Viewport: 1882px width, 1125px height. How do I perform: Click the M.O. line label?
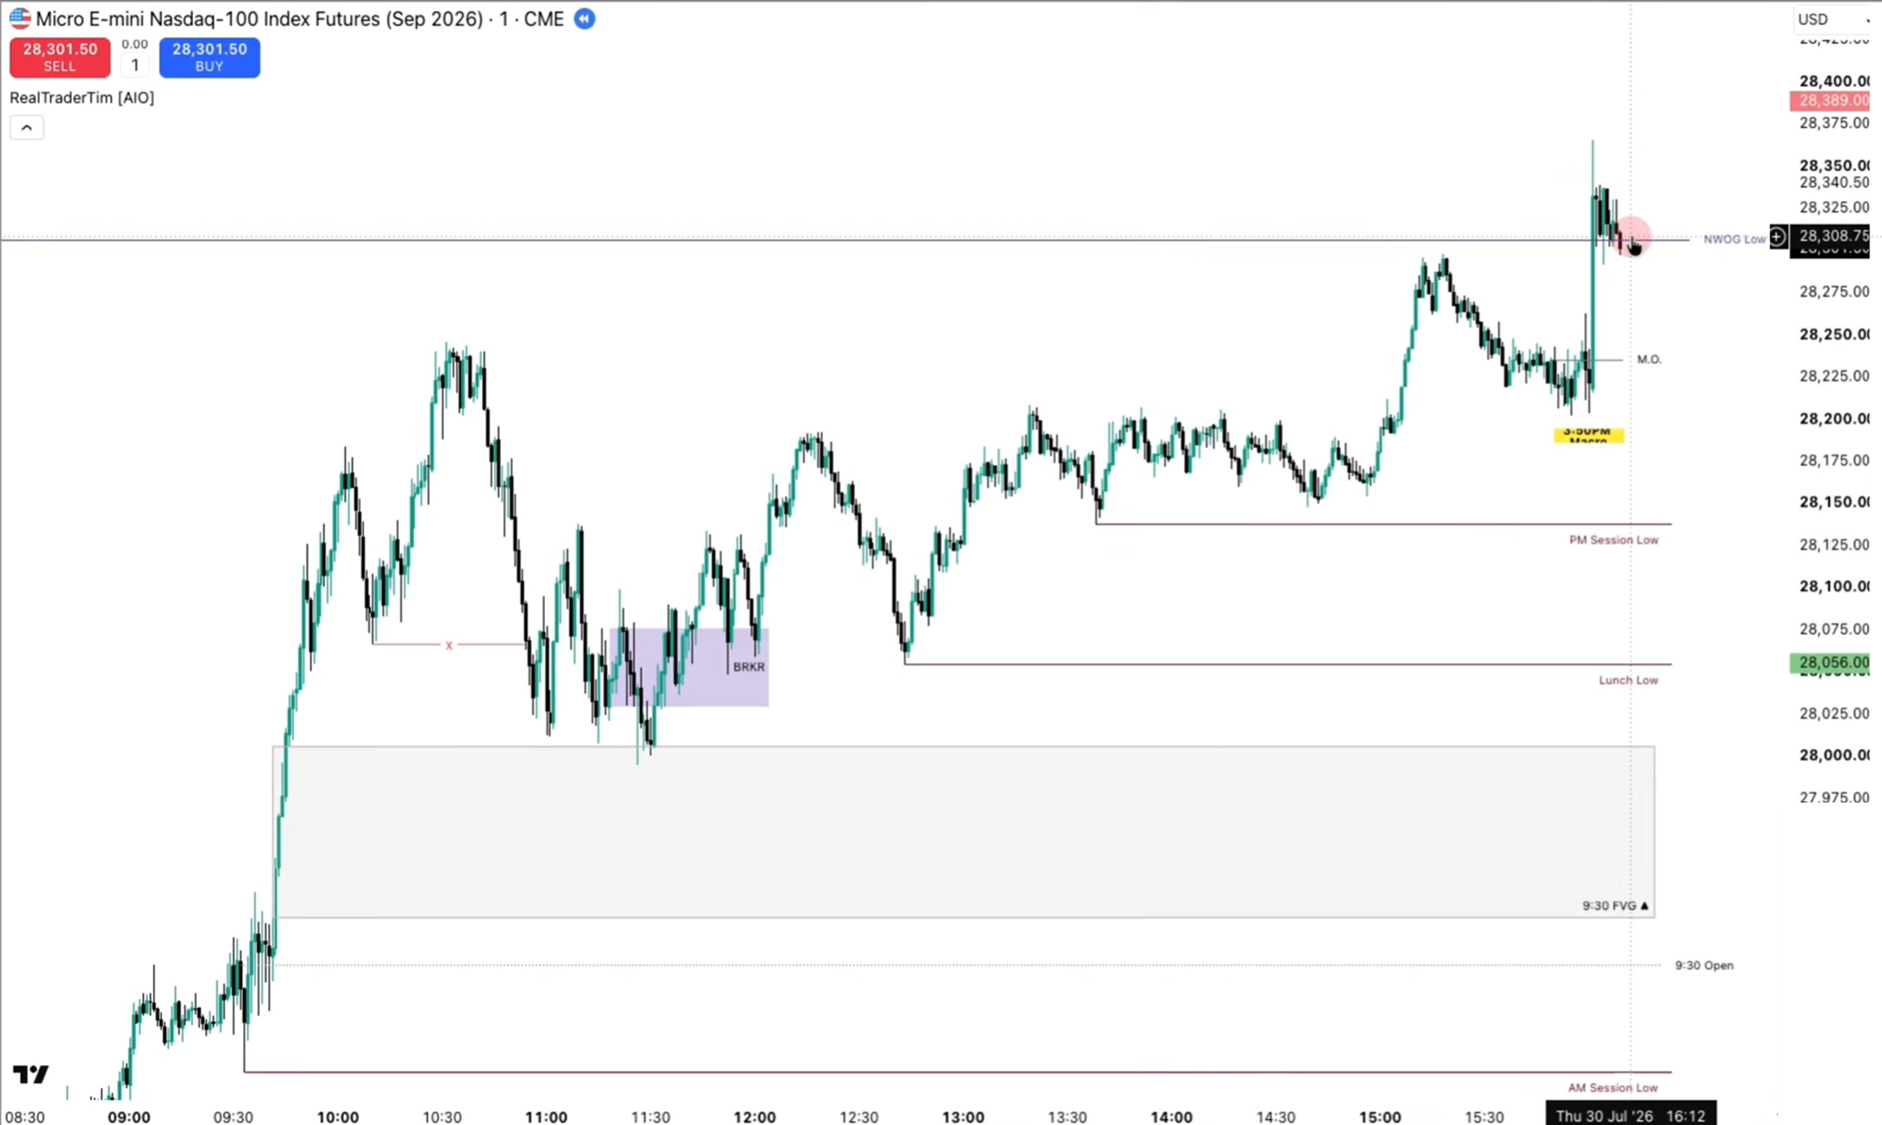tap(1649, 359)
